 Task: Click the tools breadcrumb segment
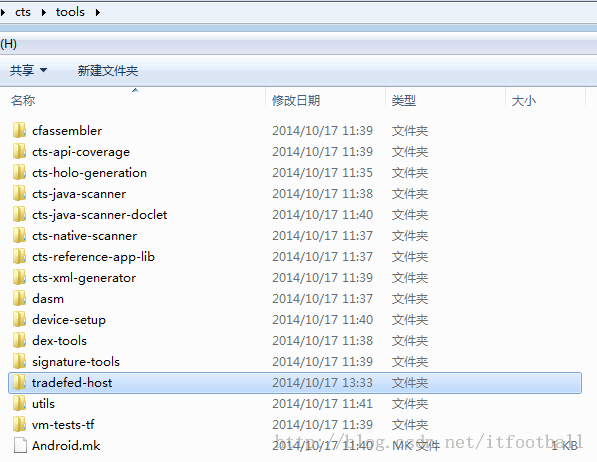(x=70, y=12)
